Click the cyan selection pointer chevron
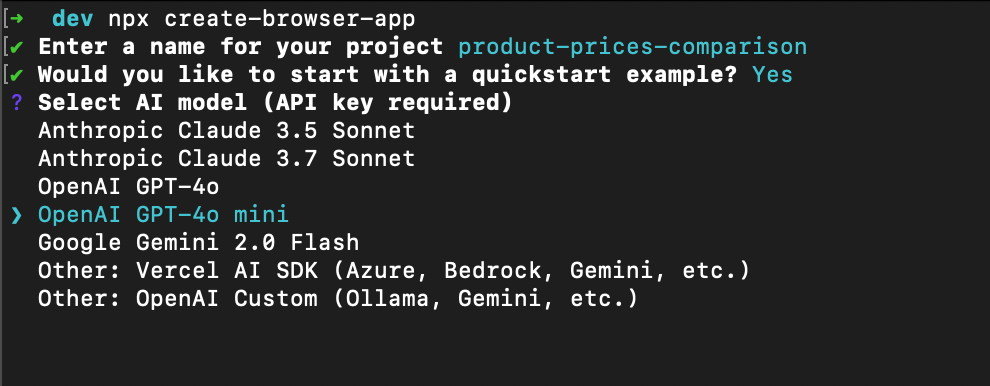 click(x=17, y=215)
